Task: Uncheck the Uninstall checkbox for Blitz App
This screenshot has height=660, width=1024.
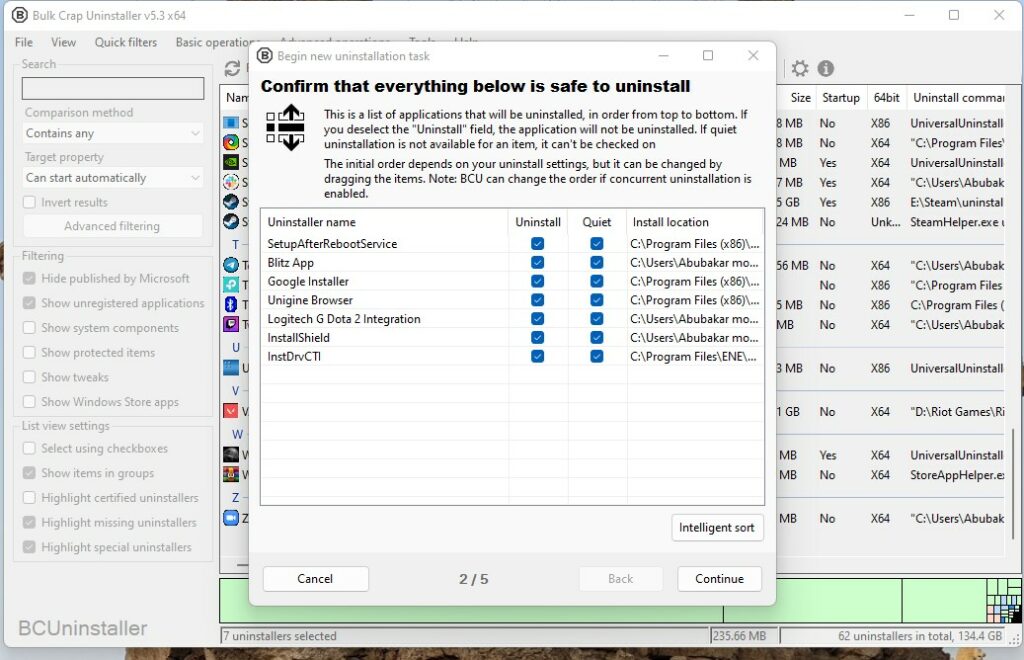Action: click(x=538, y=262)
